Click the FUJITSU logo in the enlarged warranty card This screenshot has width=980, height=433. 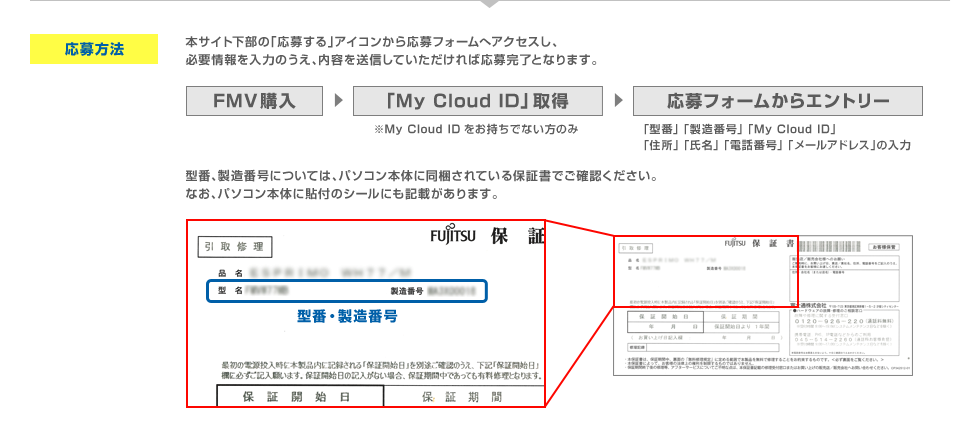pos(452,235)
